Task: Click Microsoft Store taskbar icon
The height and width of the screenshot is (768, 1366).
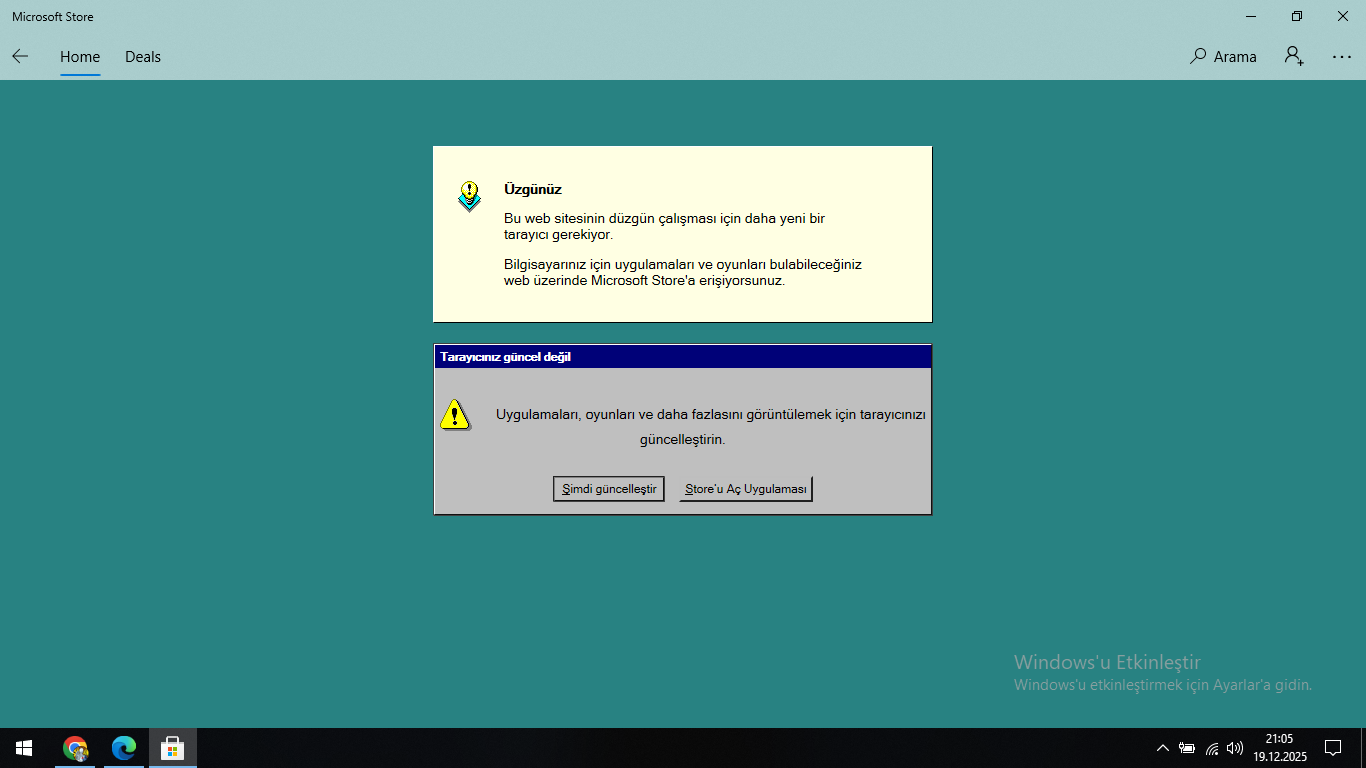Action: (173, 748)
